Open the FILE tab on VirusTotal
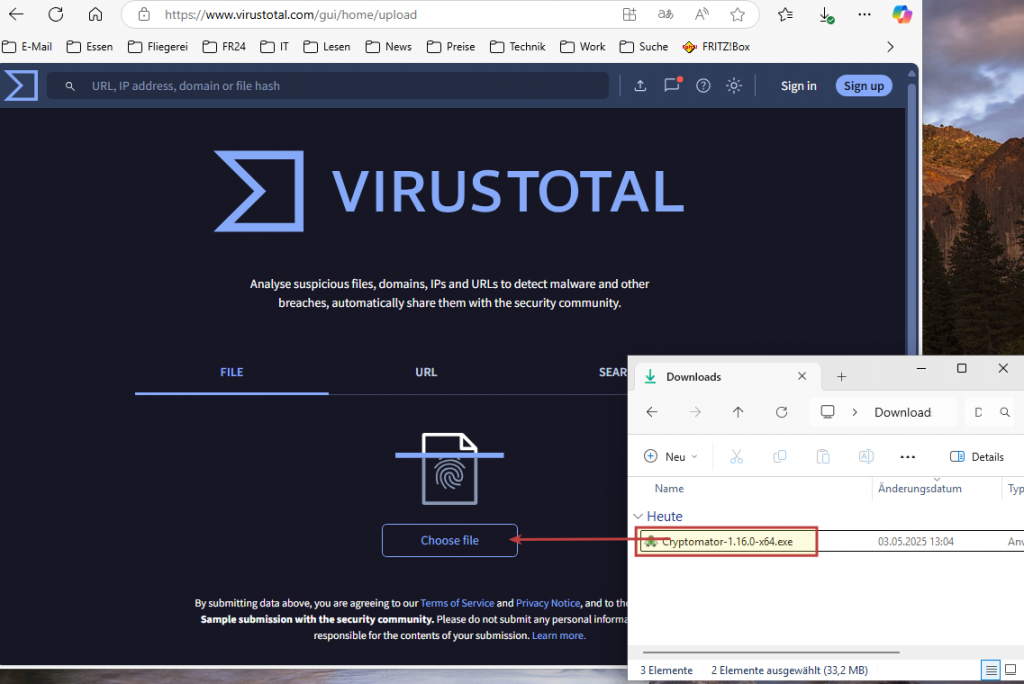1024x684 pixels. click(231, 372)
